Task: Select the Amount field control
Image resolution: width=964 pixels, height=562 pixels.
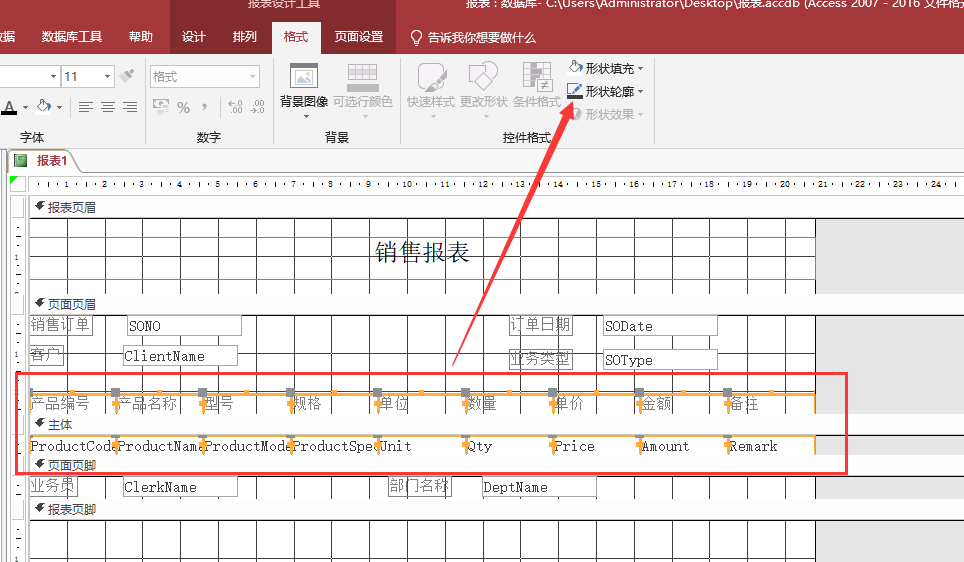Action: pyautogui.click(x=683, y=446)
